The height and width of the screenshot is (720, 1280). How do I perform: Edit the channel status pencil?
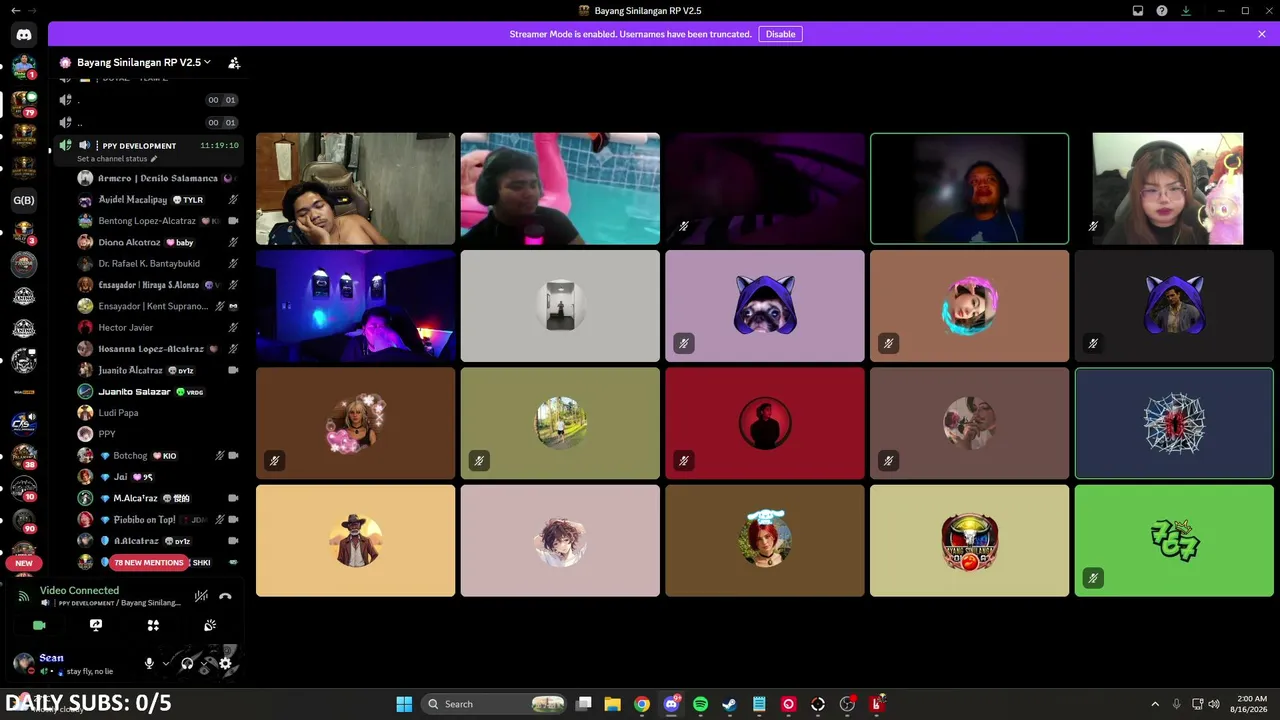pos(154,159)
